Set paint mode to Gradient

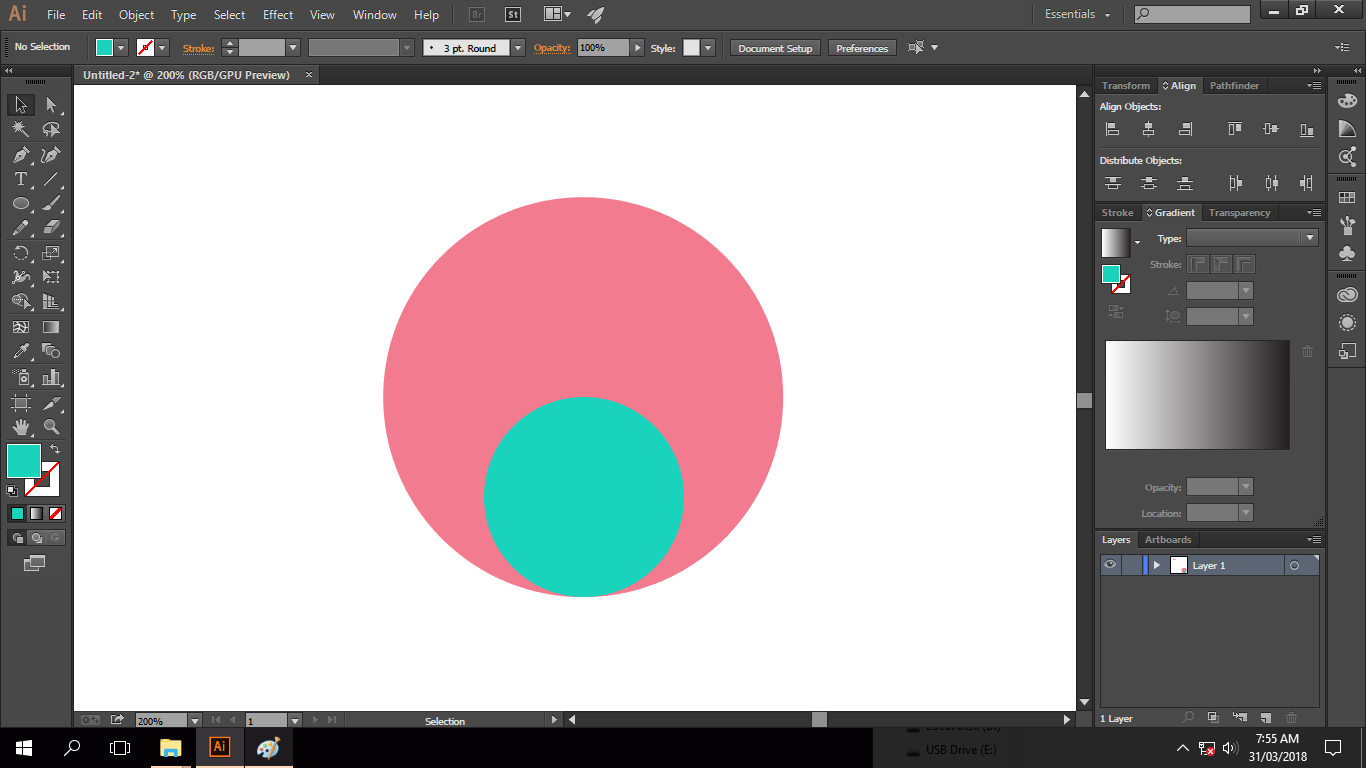36,513
